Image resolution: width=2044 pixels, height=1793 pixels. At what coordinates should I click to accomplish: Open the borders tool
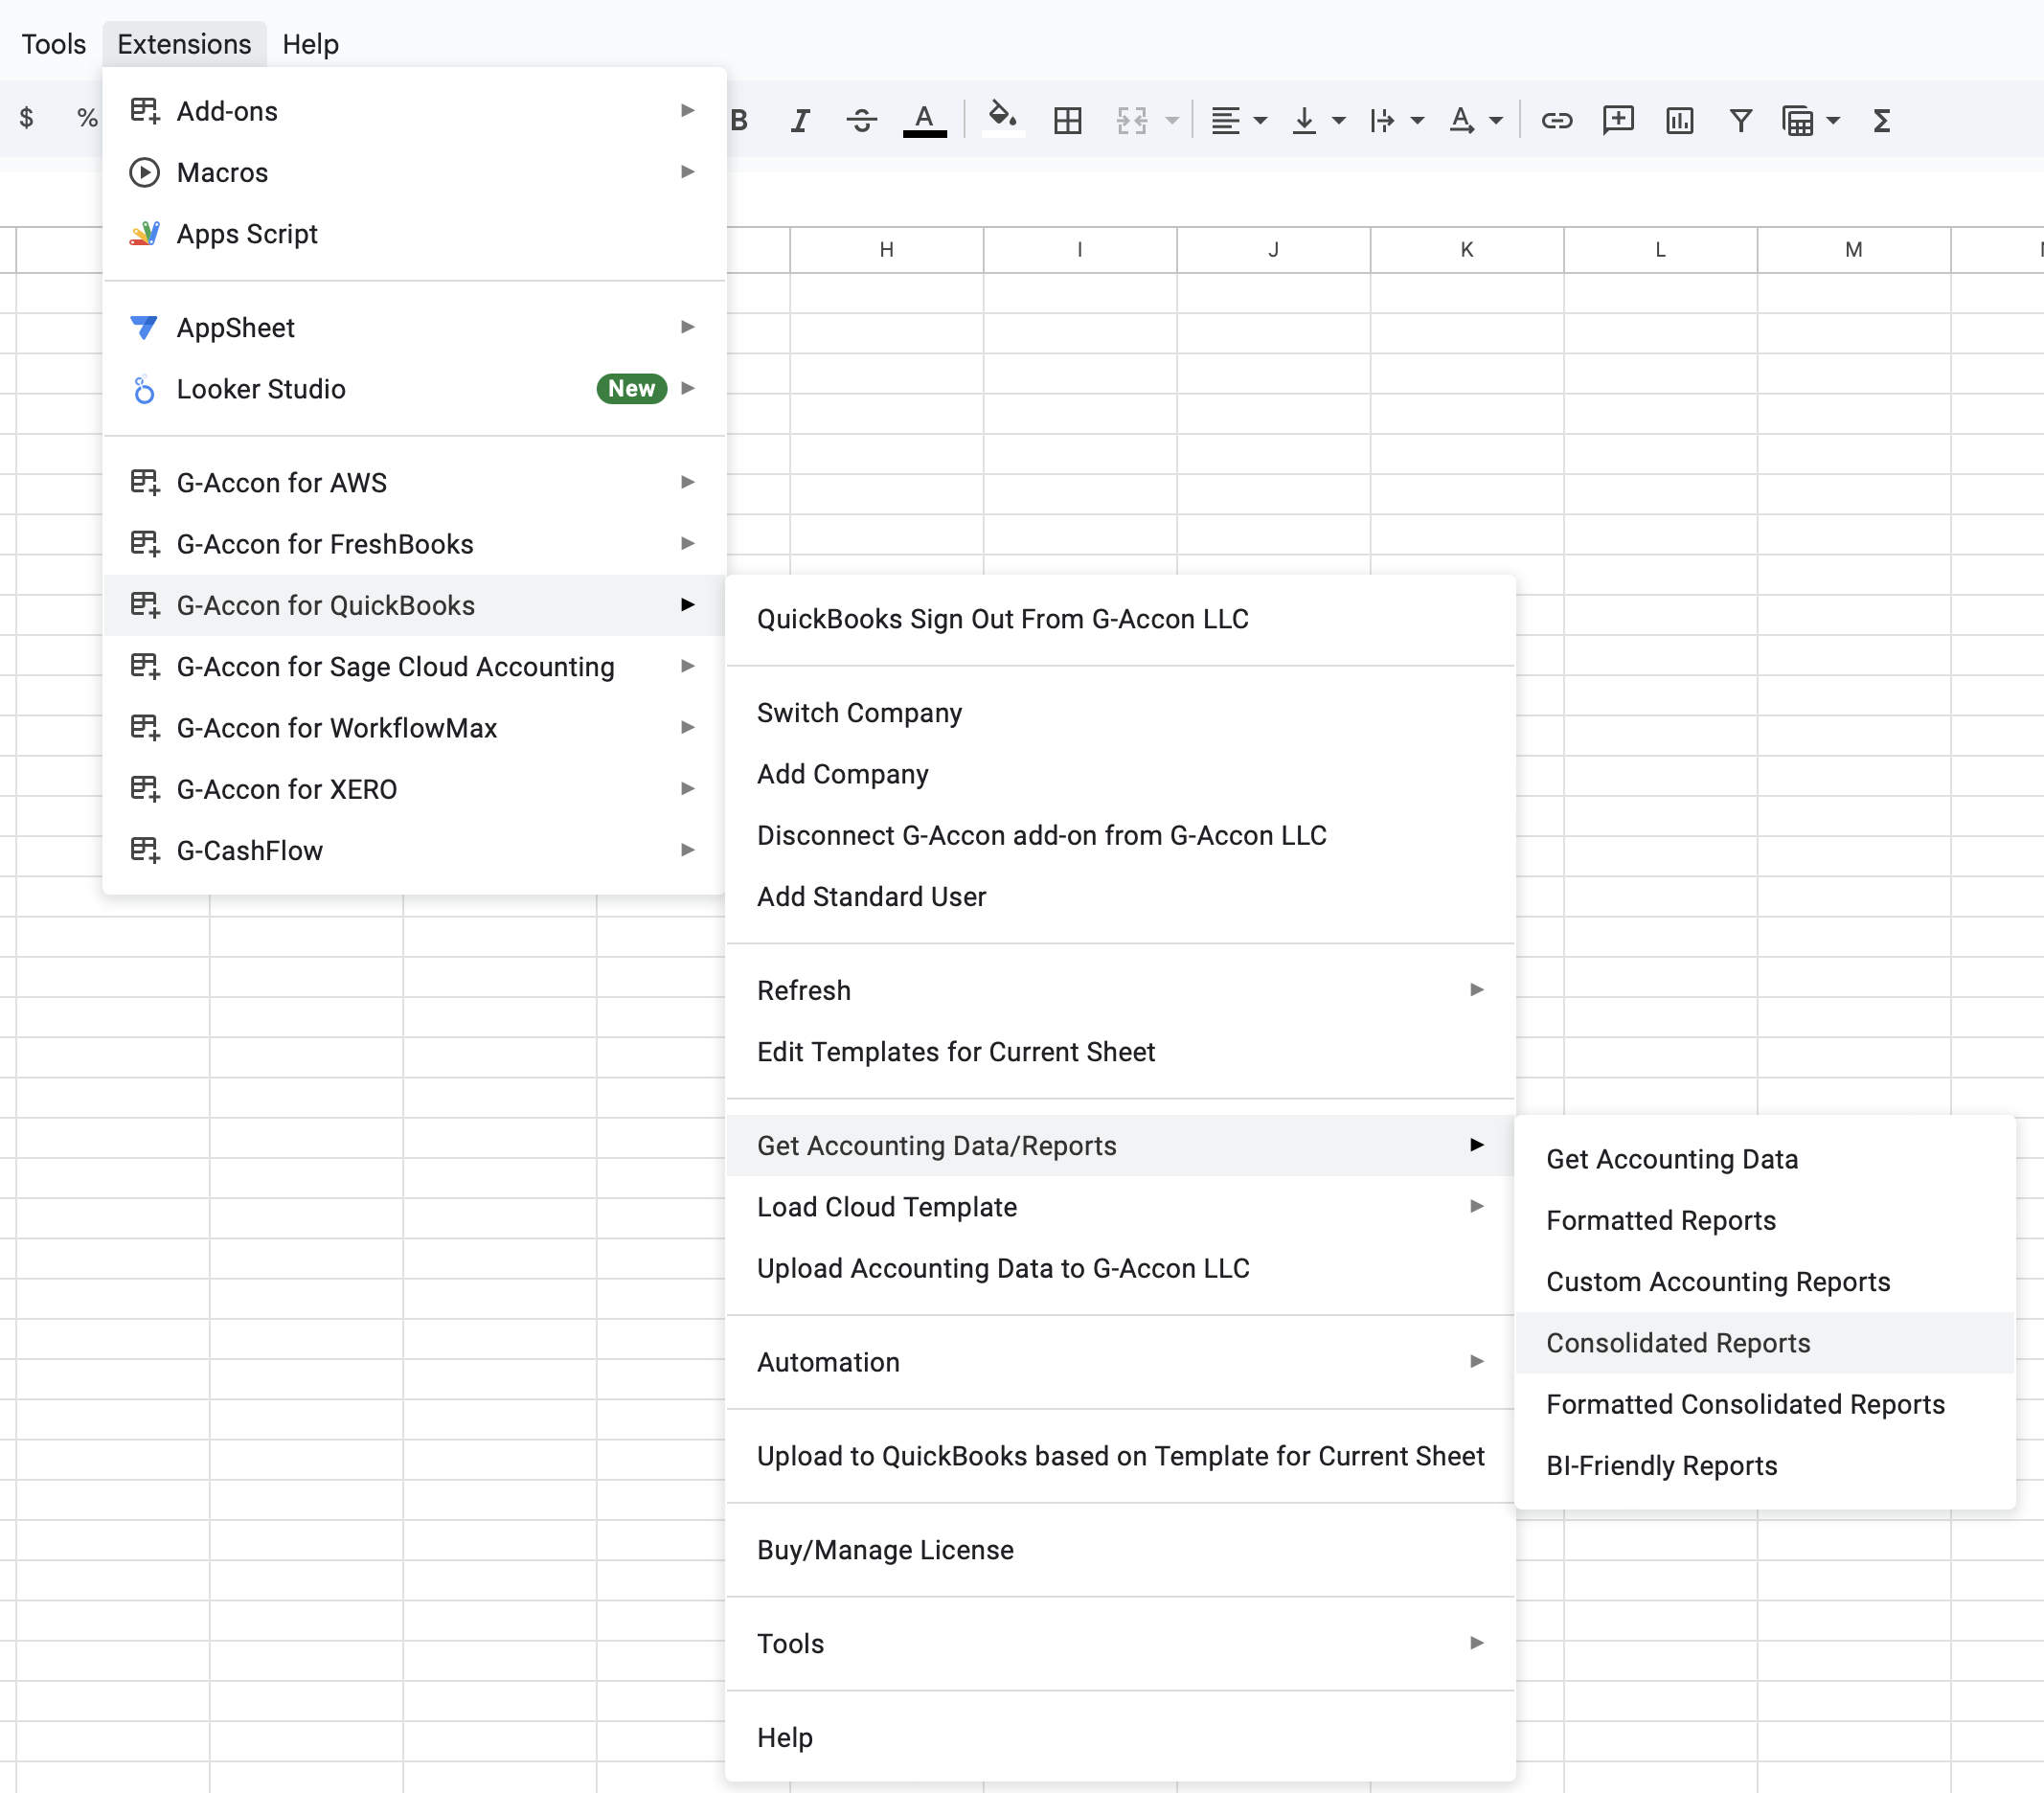[x=1067, y=121]
